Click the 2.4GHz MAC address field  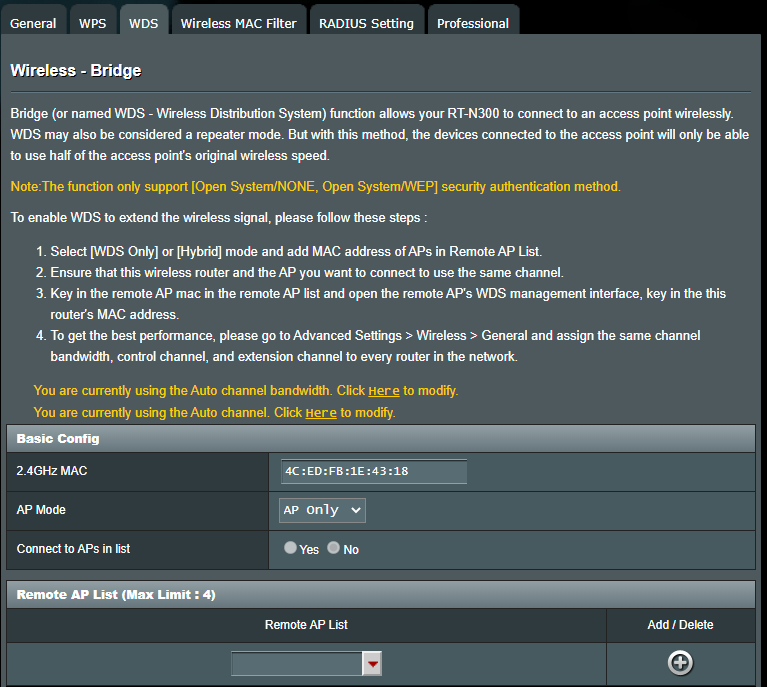click(x=374, y=471)
